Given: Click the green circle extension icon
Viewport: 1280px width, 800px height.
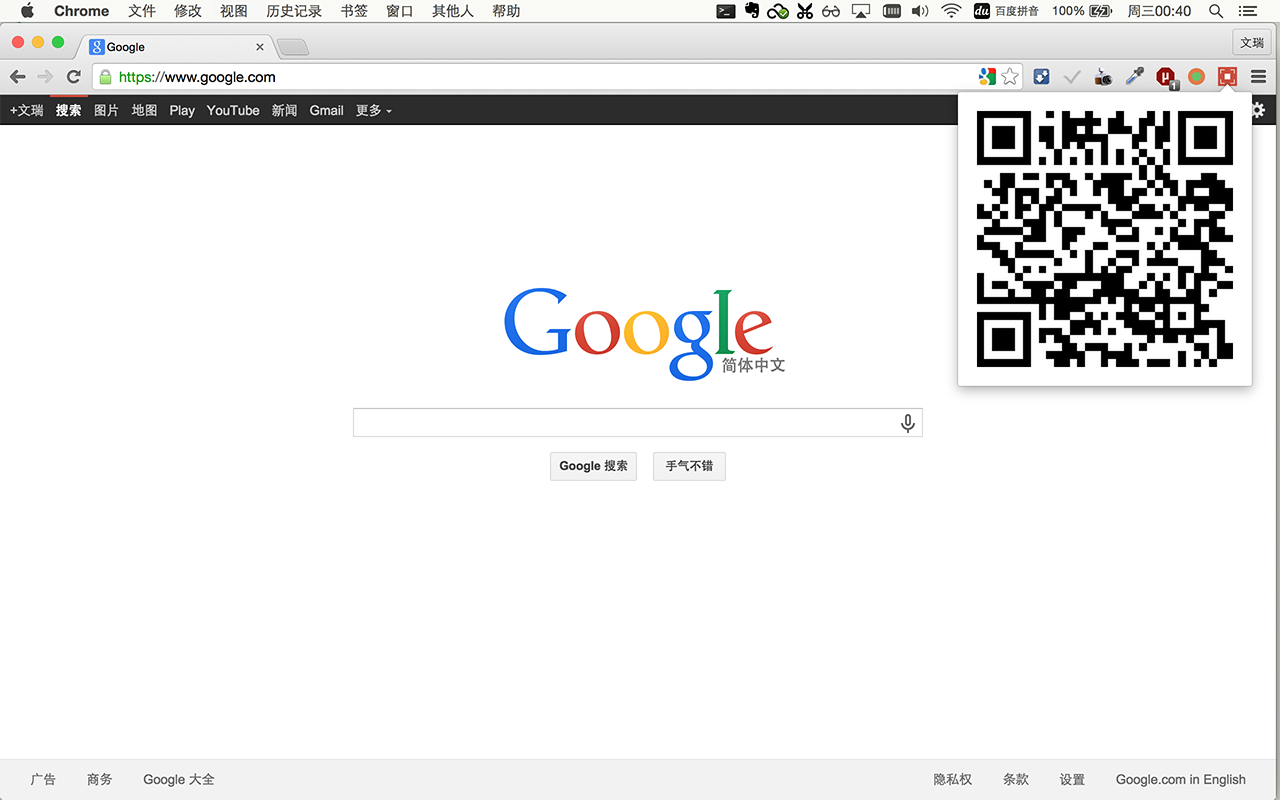Looking at the screenshot, I should [x=1196, y=76].
